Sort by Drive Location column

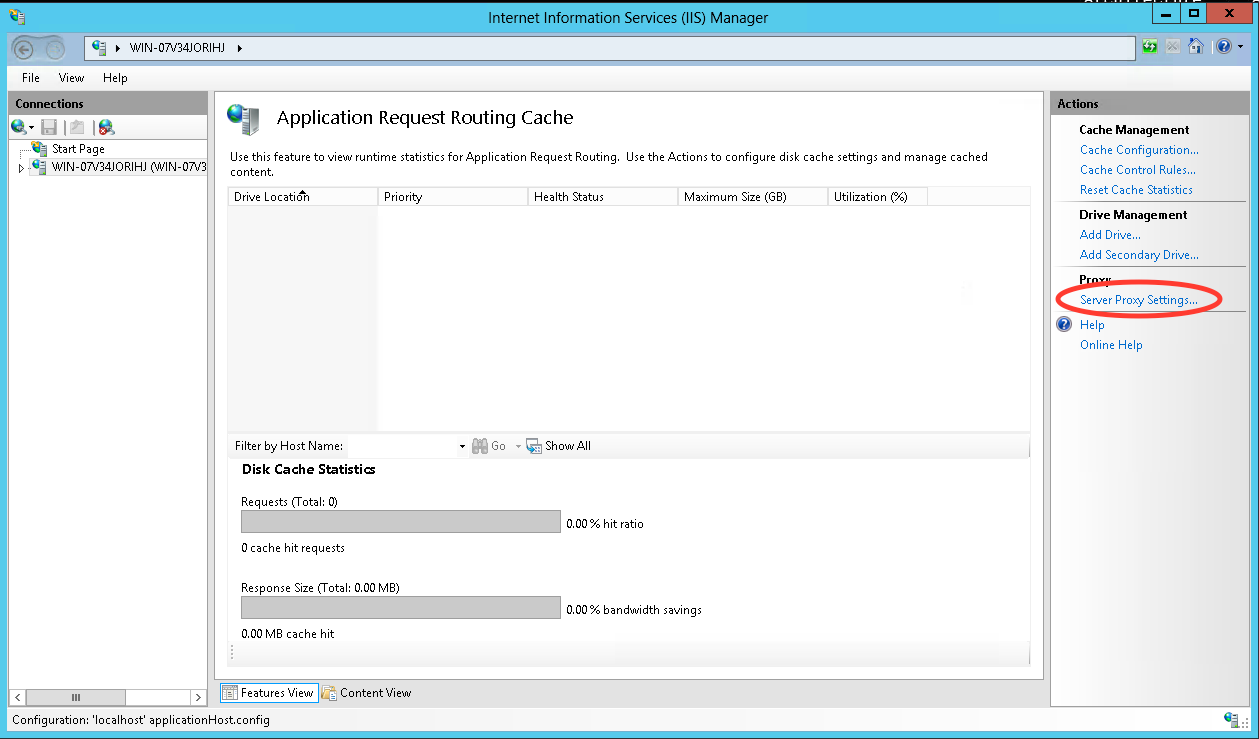coord(303,197)
